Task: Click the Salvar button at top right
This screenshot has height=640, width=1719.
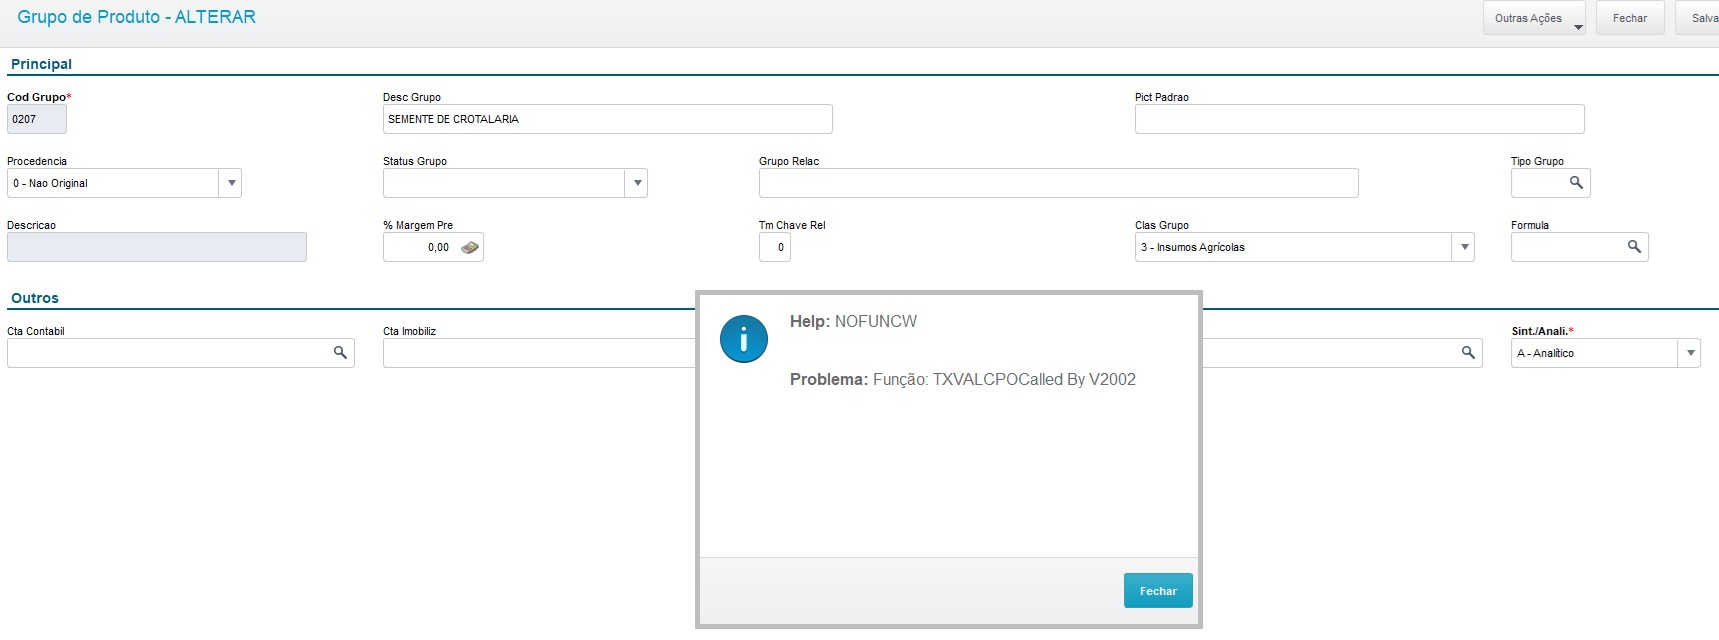Action: tap(1699, 18)
